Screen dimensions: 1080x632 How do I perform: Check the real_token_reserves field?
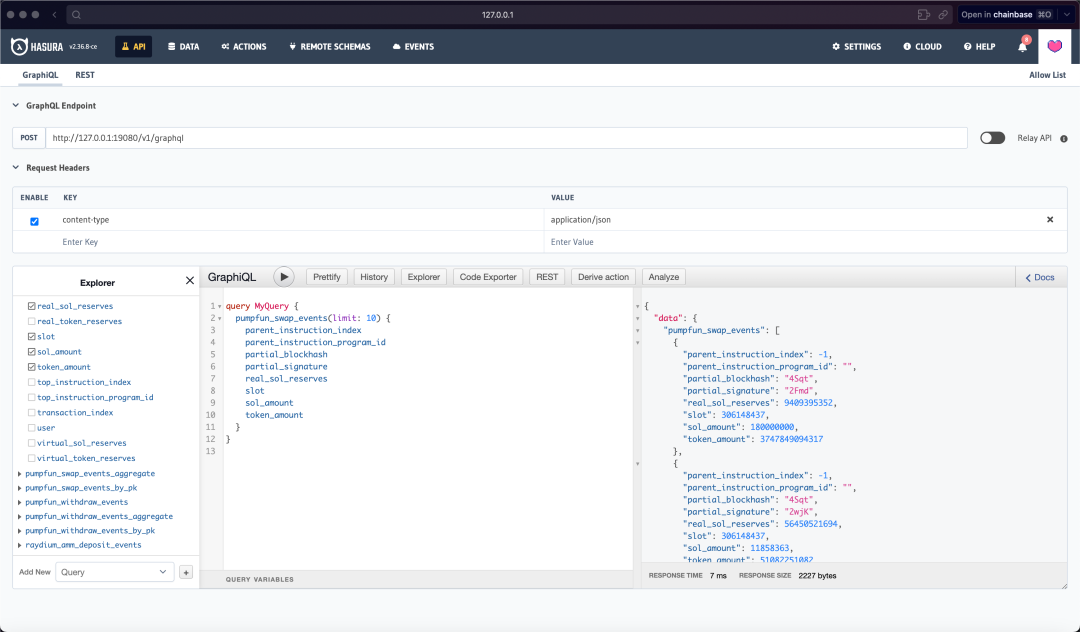click(x=32, y=321)
